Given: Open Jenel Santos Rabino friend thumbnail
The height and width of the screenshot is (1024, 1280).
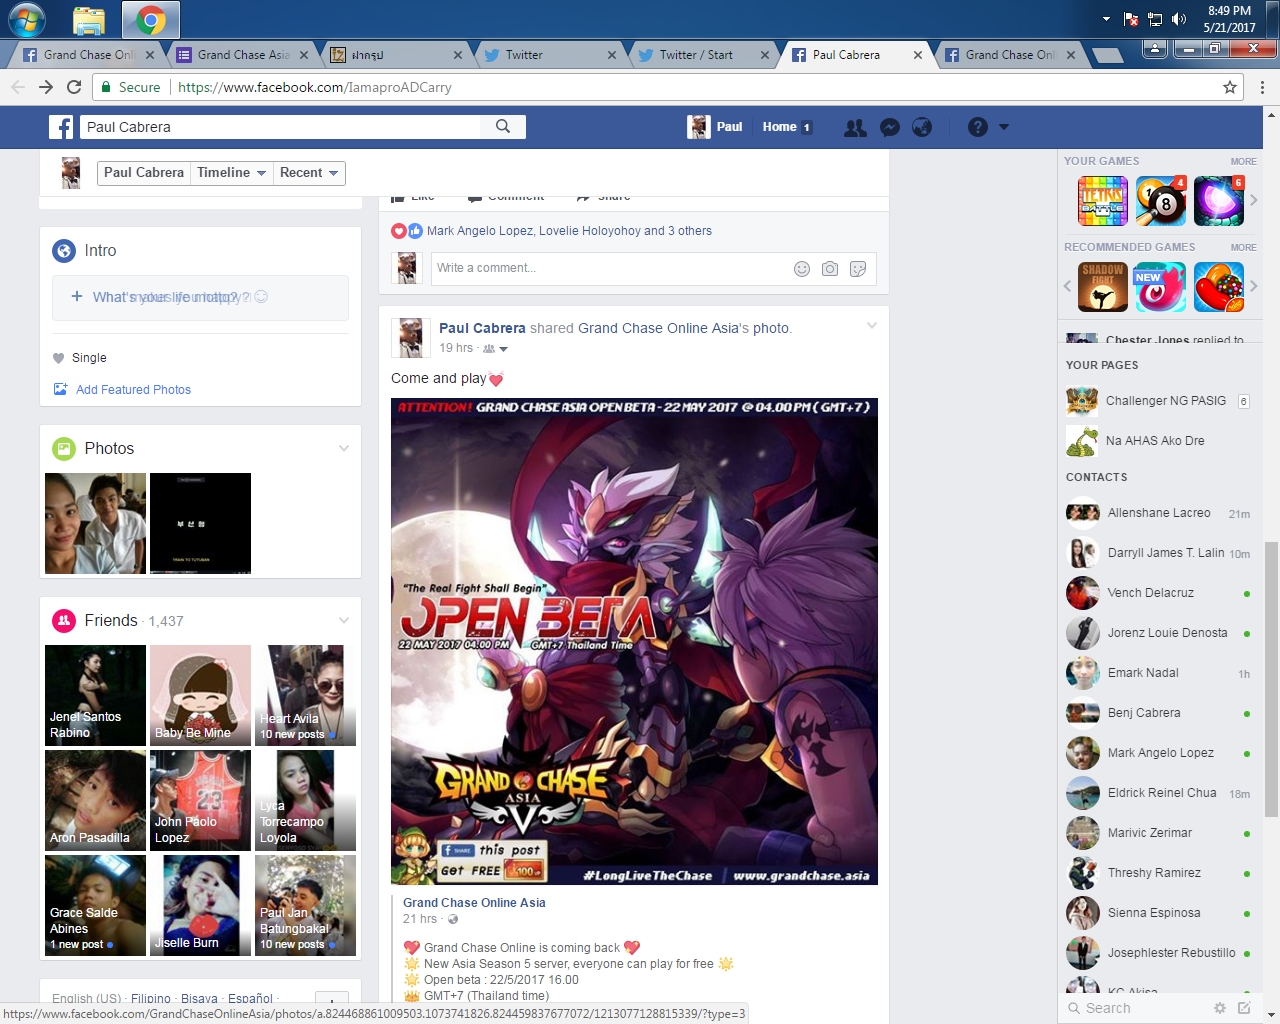Looking at the screenshot, I should click(x=95, y=695).
